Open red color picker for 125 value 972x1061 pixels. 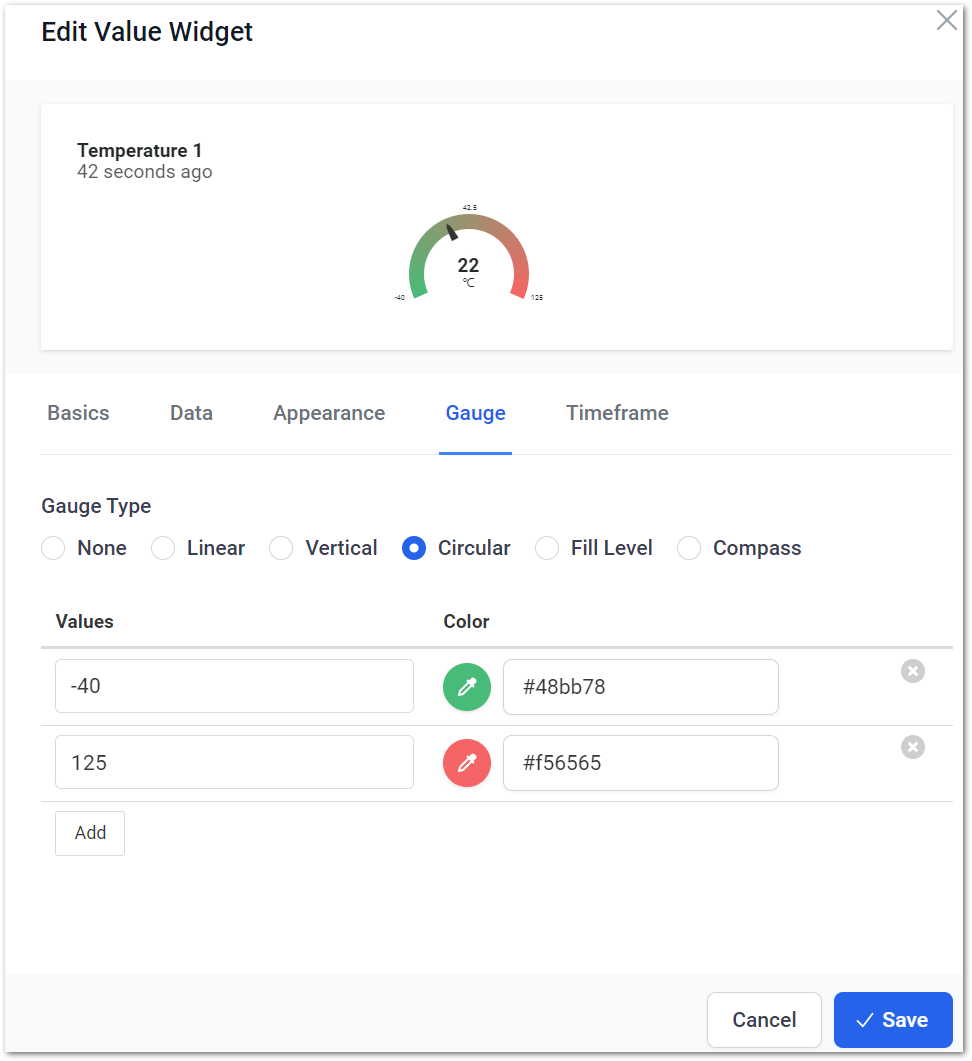[466, 763]
